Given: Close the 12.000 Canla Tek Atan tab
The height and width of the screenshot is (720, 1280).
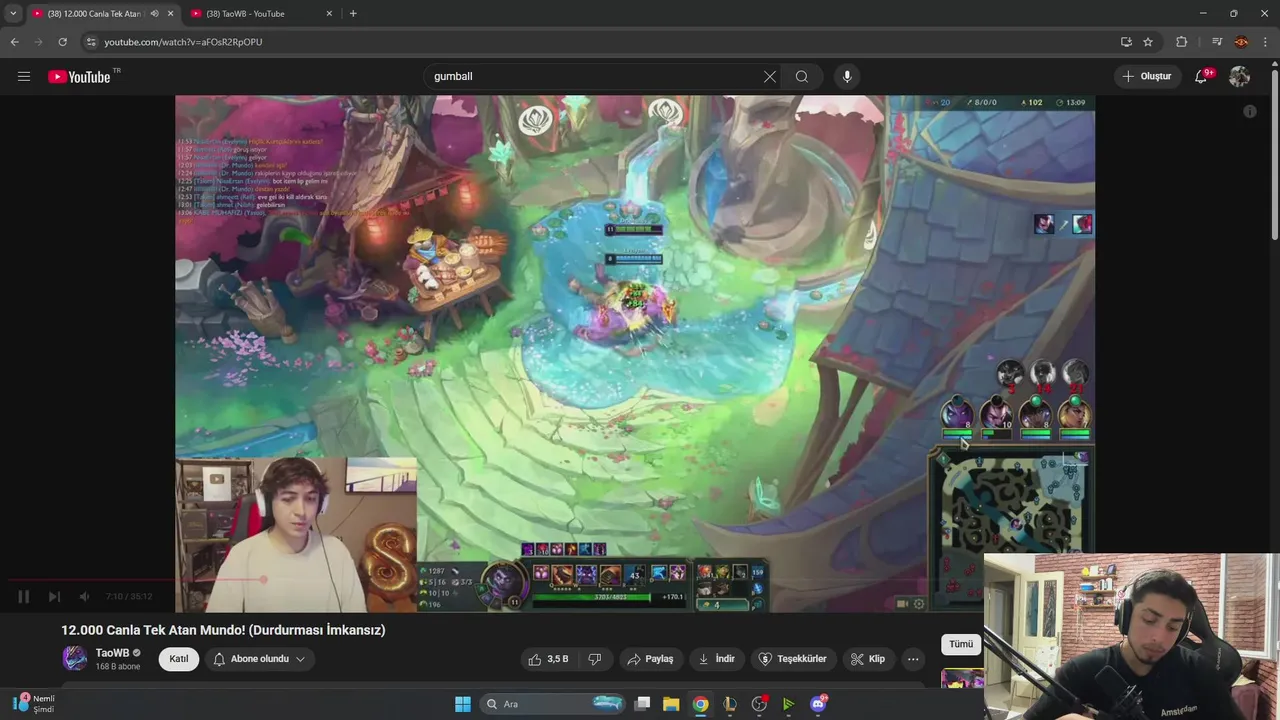Looking at the screenshot, I should [x=170, y=14].
